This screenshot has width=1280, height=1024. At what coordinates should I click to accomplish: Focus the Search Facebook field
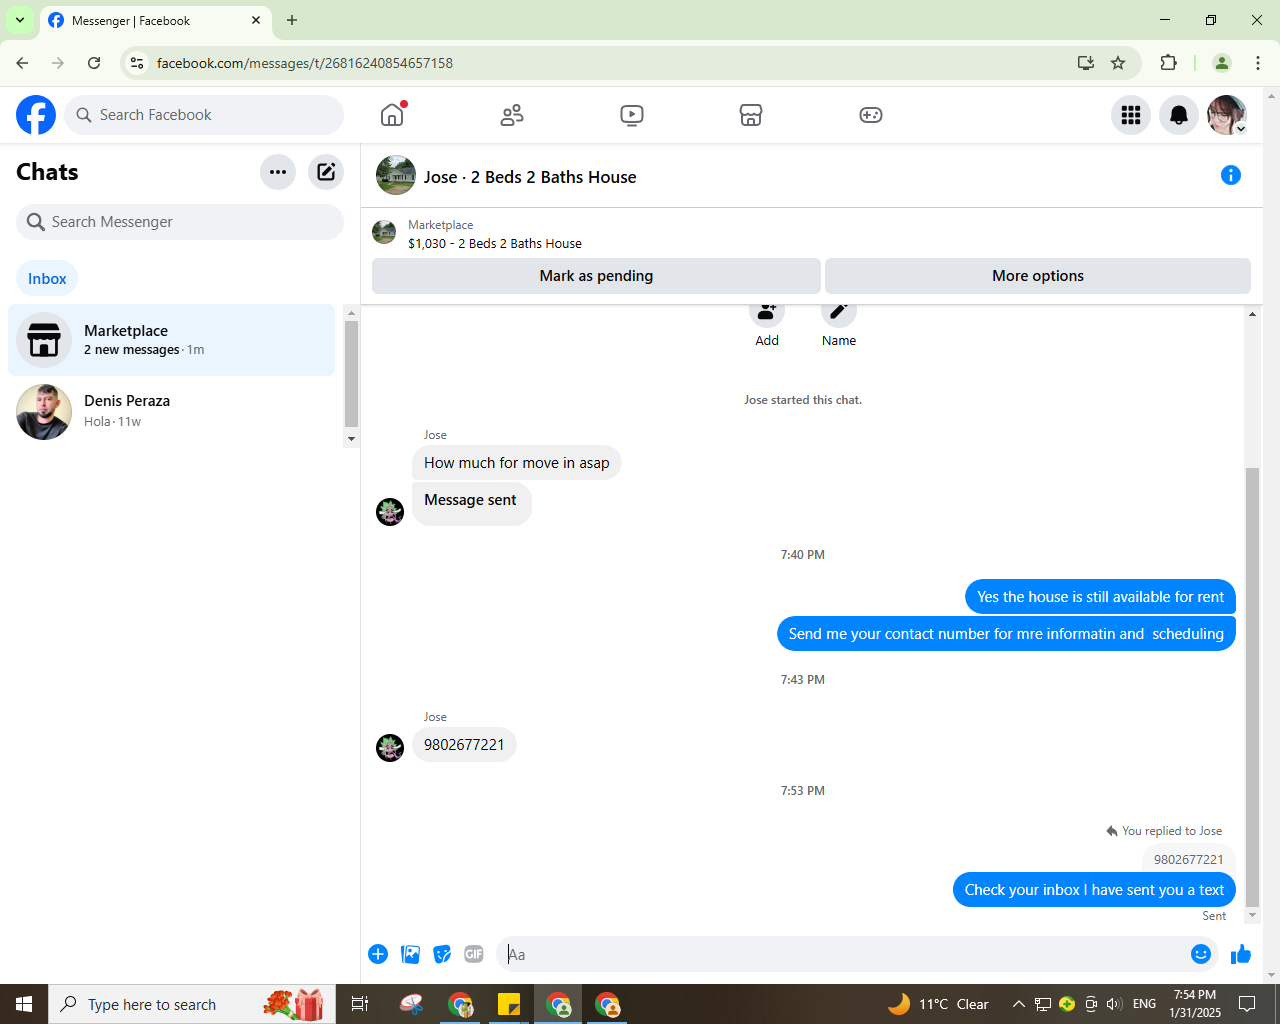click(x=204, y=115)
